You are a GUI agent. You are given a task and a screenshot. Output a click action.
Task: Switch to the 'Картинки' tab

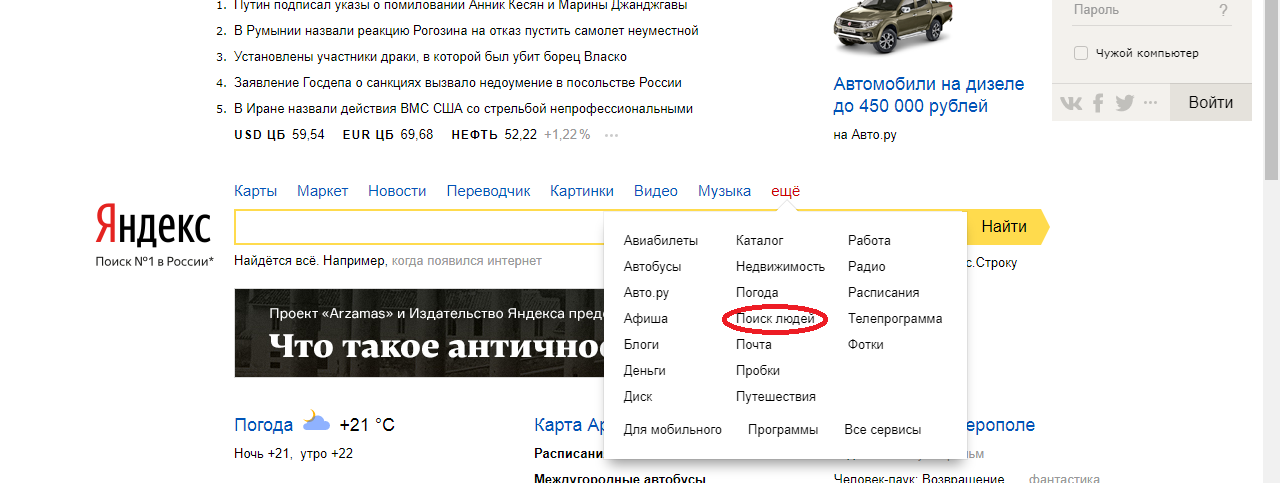[581, 191]
